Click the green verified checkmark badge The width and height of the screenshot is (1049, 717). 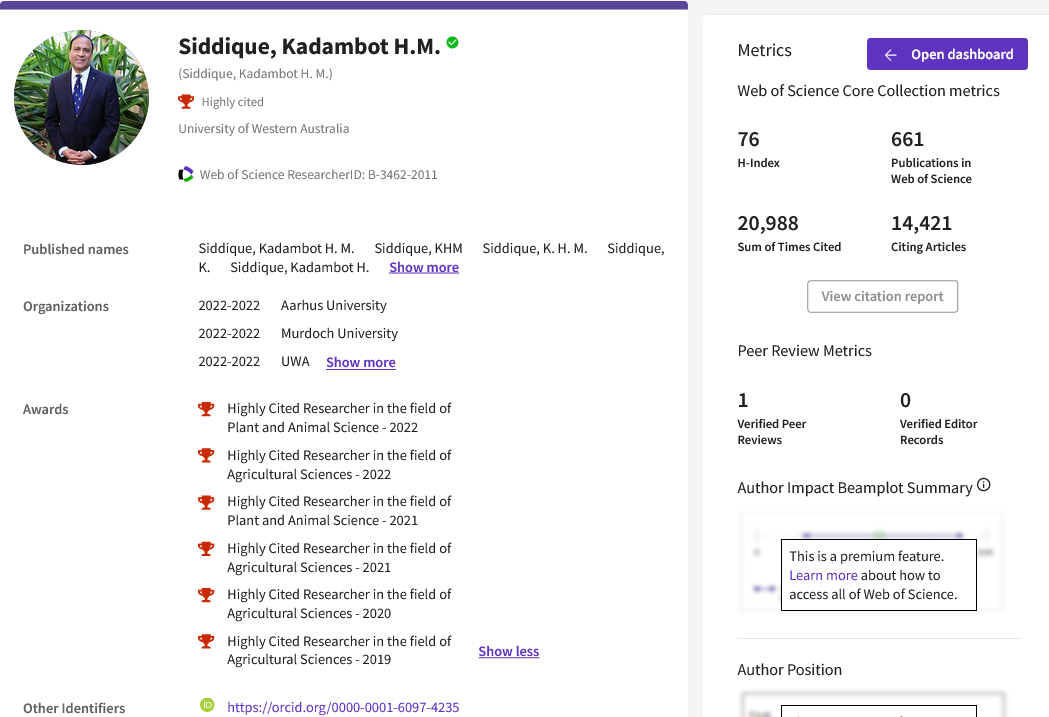[453, 43]
